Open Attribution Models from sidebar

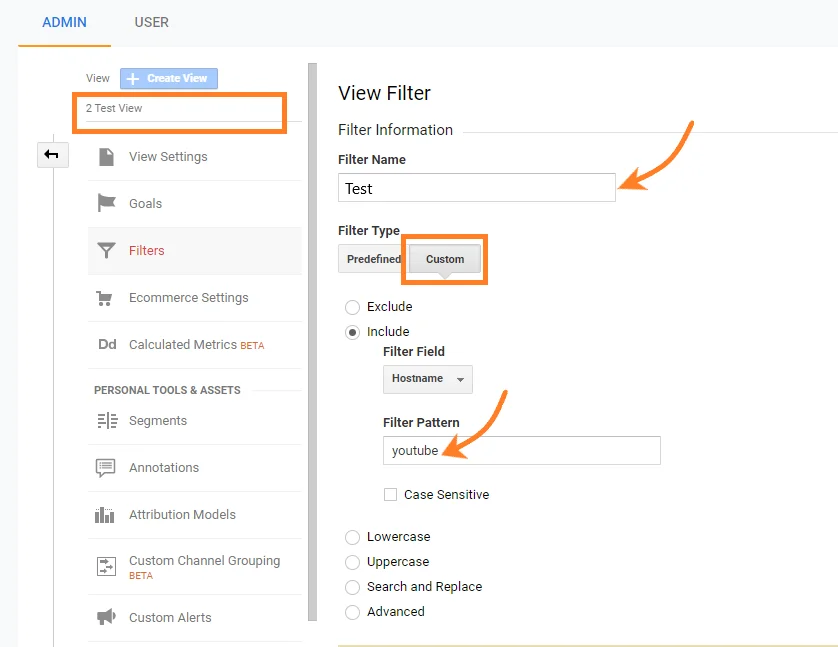pos(182,515)
